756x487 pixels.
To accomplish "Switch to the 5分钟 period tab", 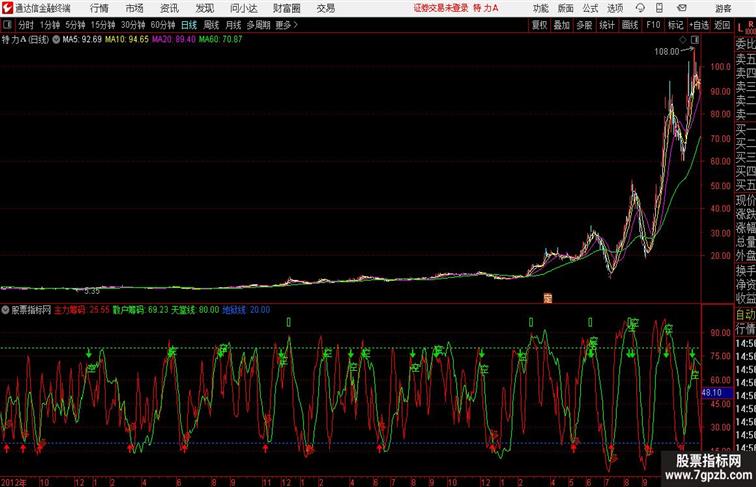I will 75,25.
